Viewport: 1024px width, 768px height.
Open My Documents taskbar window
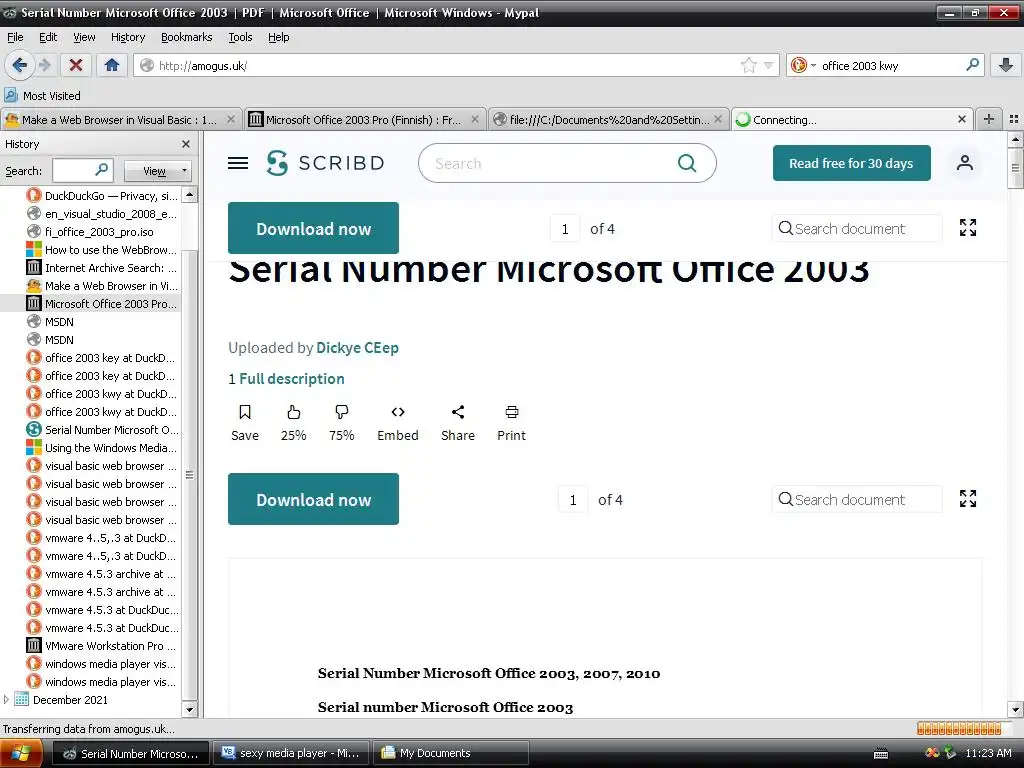[451, 753]
